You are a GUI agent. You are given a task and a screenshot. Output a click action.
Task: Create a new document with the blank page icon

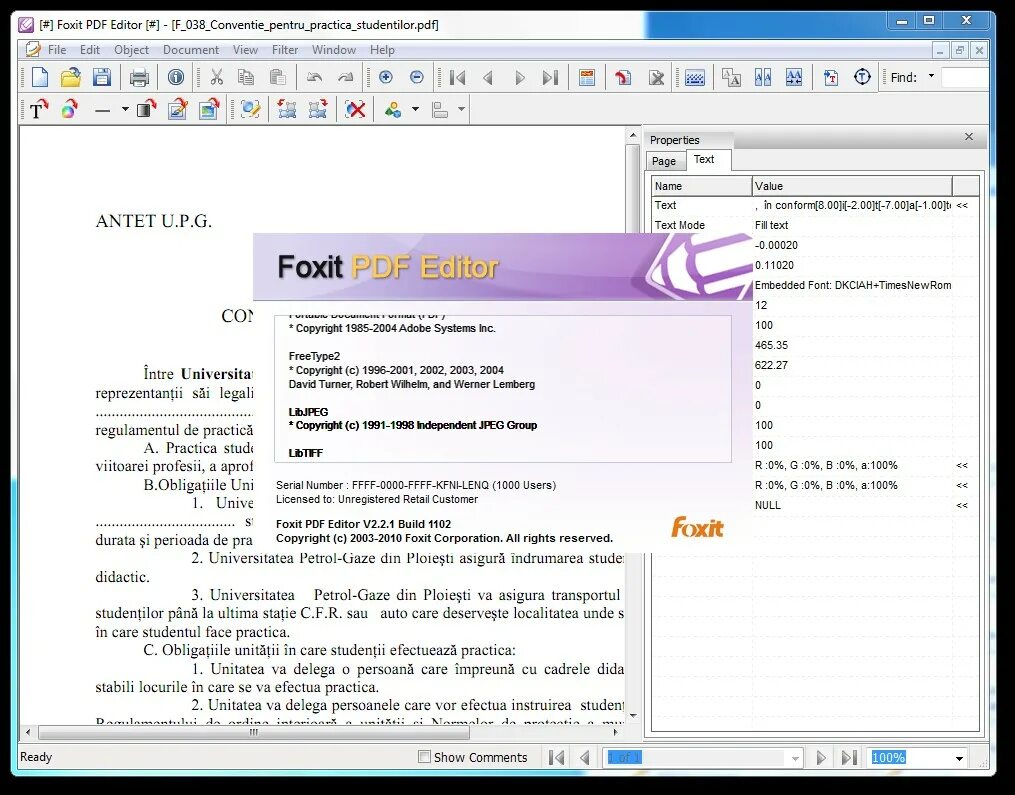tap(39, 78)
